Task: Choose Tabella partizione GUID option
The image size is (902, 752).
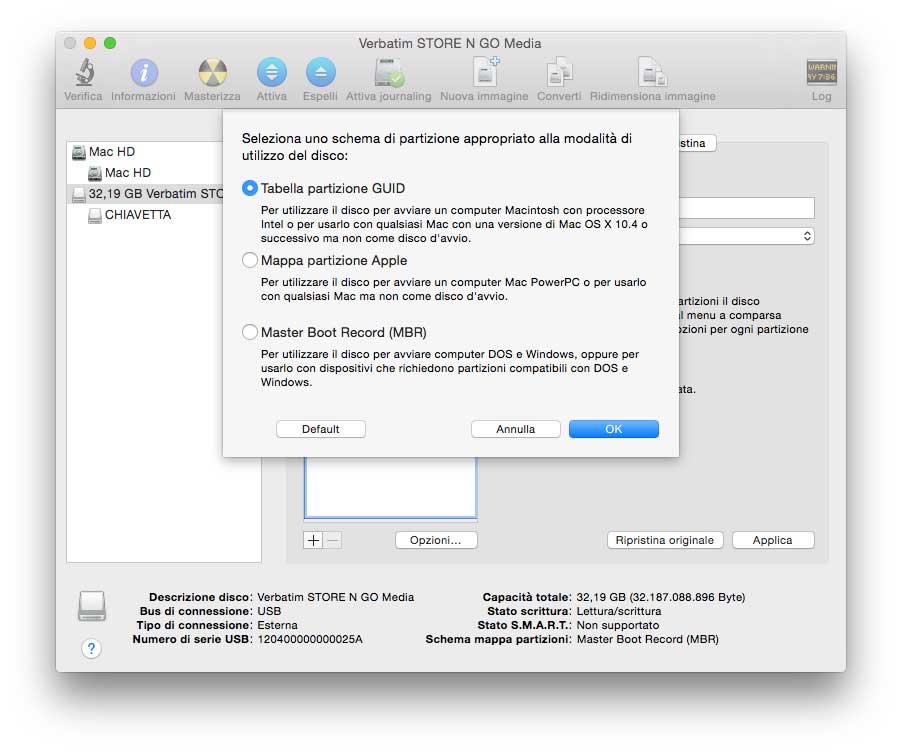Action: pos(250,188)
